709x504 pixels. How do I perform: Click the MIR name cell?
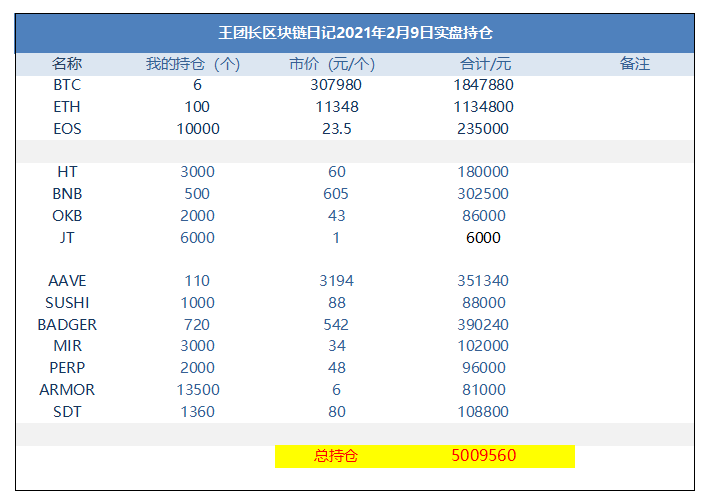click(x=68, y=346)
